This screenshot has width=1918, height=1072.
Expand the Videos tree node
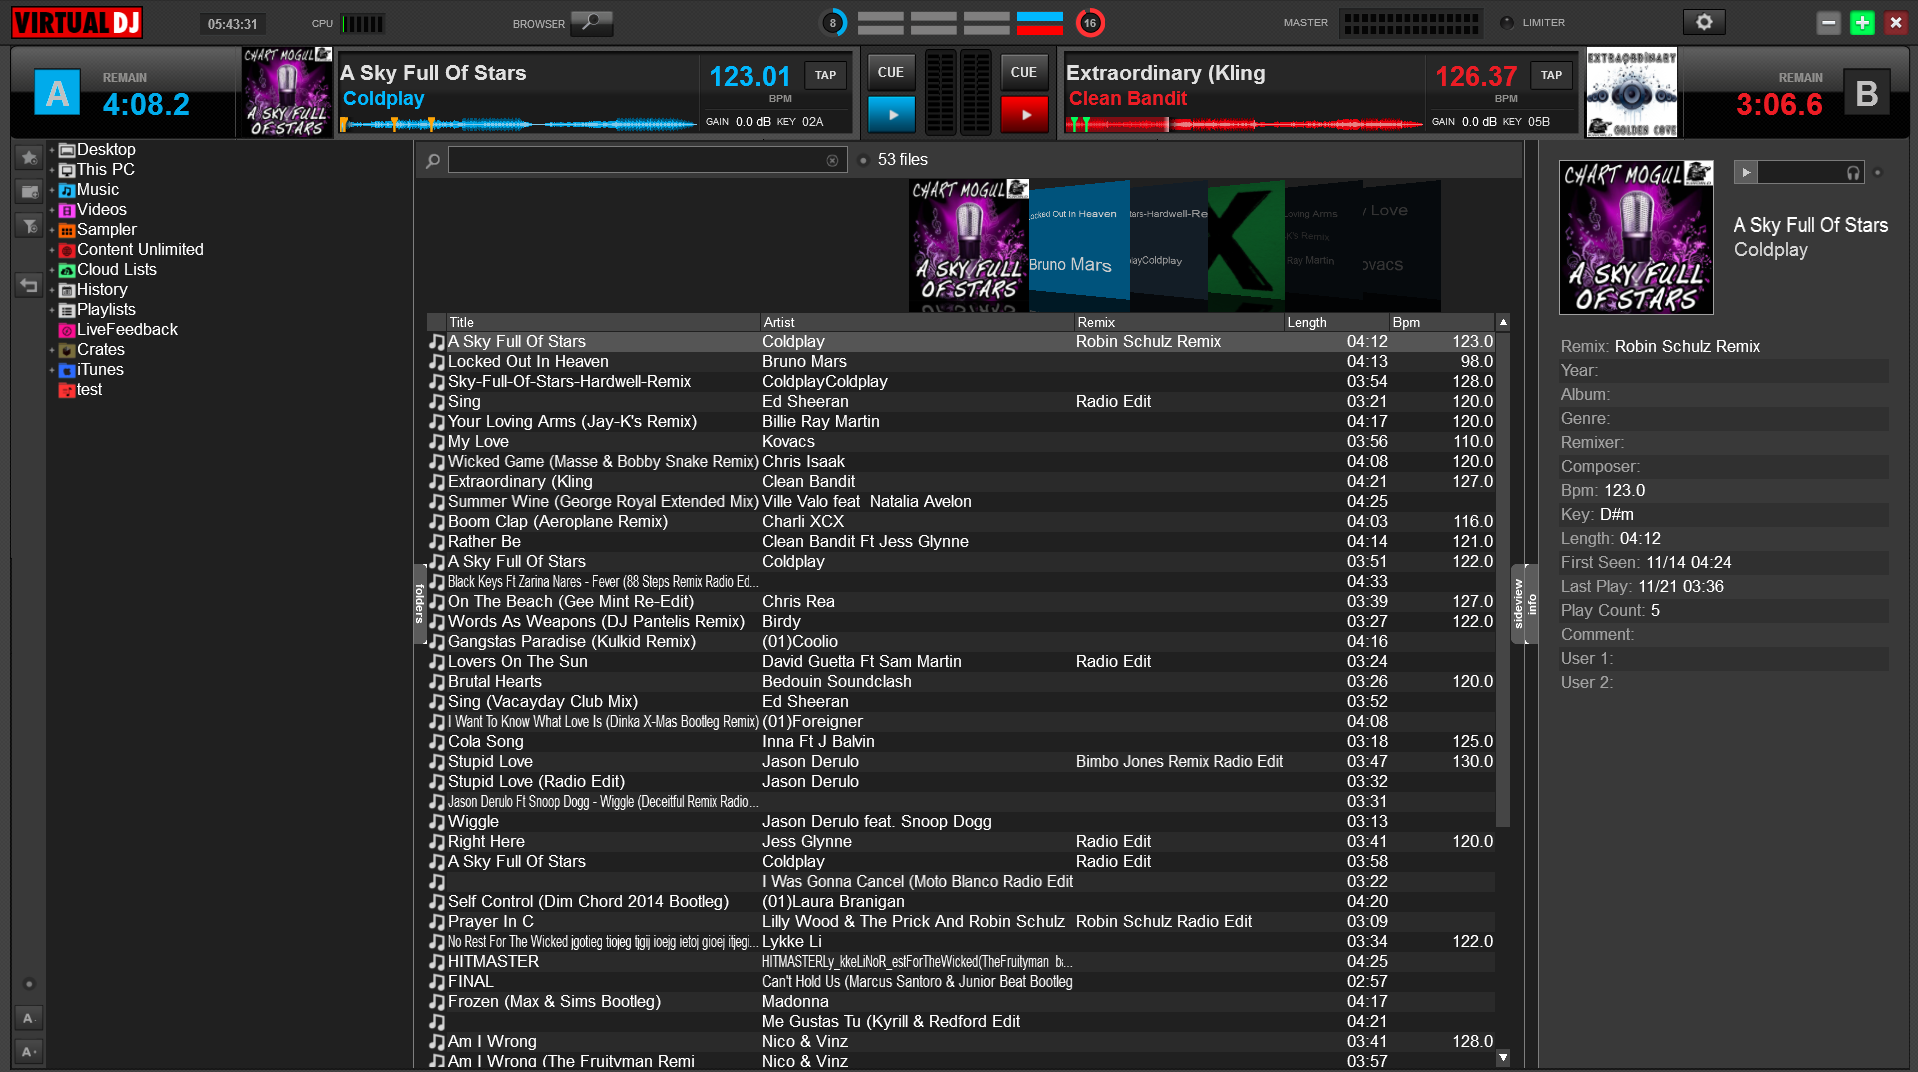point(52,210)
